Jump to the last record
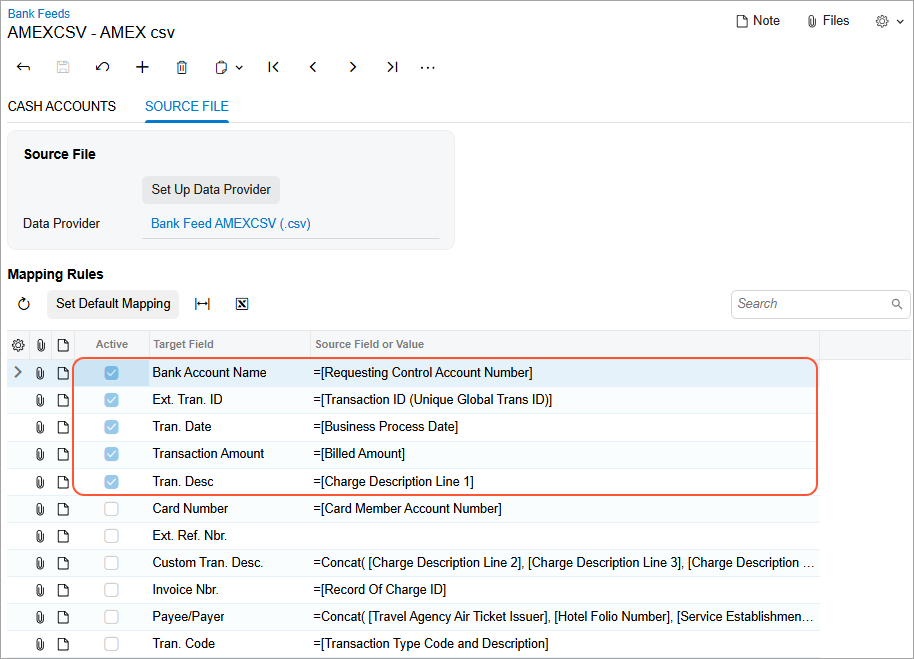 click(x=392, y=67)
